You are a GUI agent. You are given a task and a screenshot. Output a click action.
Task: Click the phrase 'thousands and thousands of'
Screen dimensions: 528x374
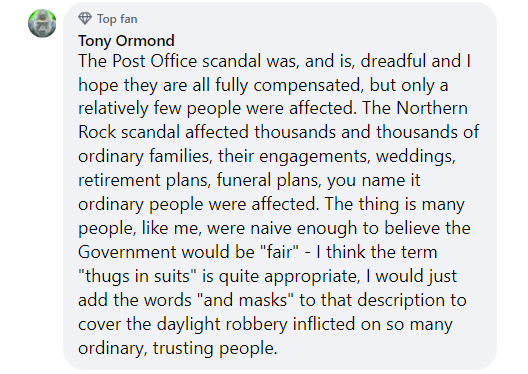tap(366, 132)
